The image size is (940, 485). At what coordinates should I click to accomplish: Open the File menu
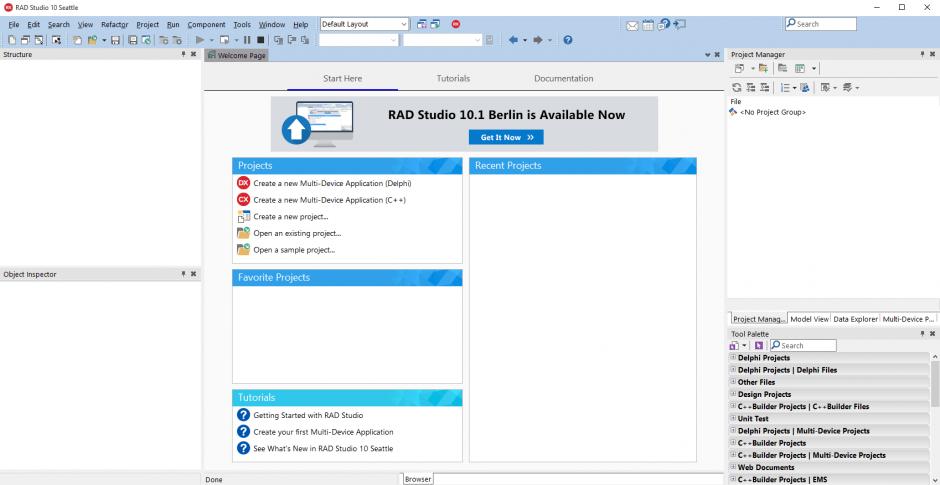click(x=14, y=25)
